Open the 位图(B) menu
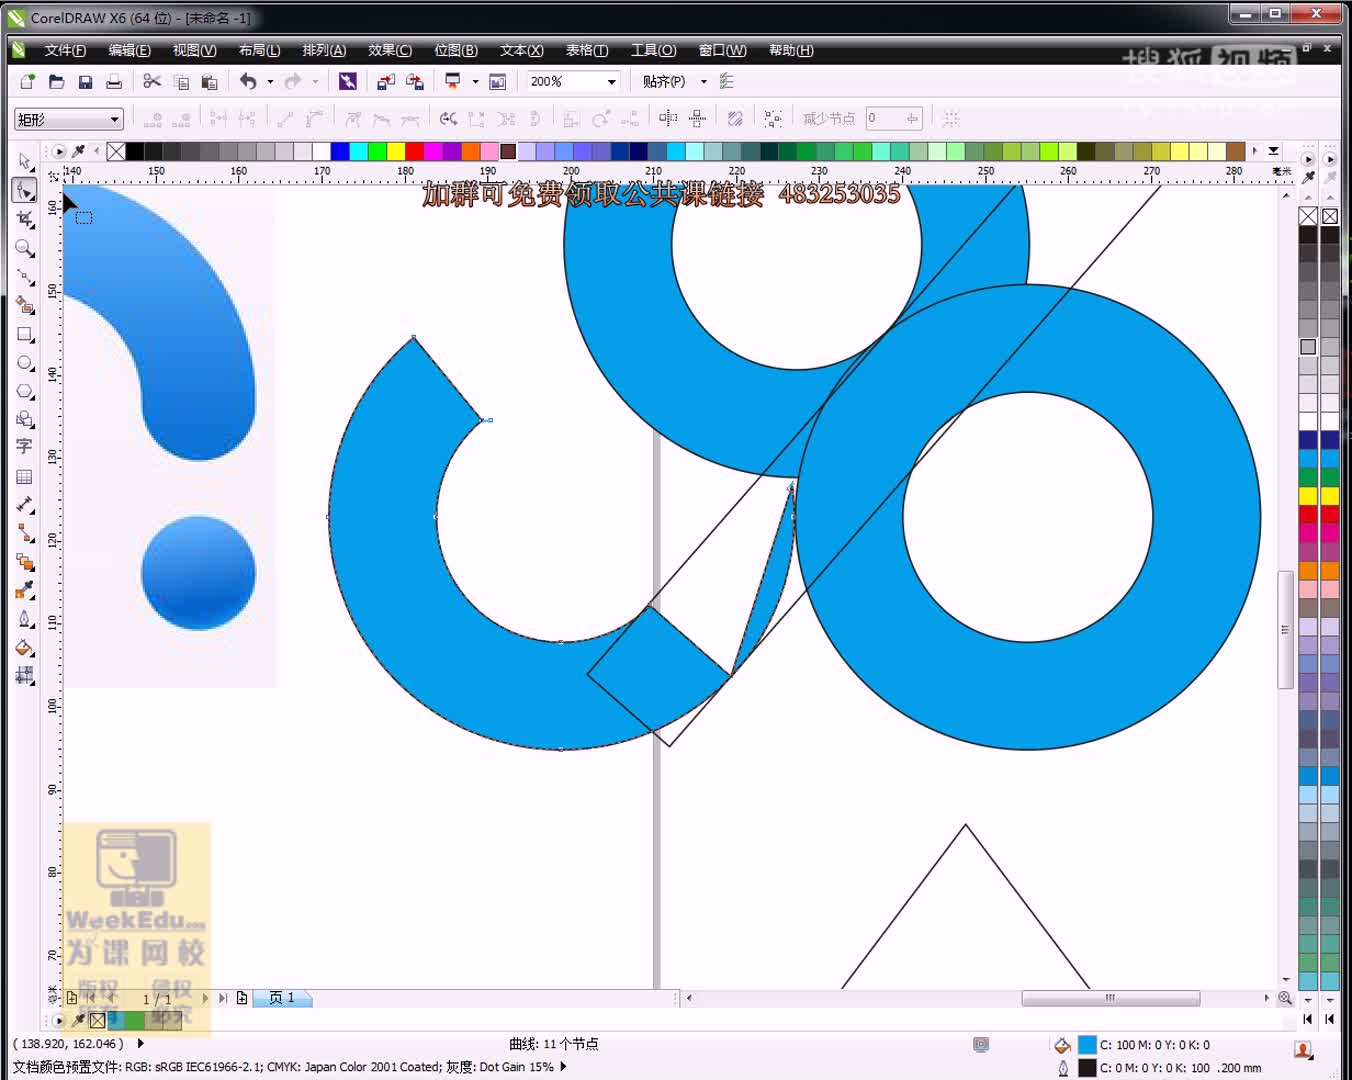Image resolution: width=1352 pixels, height=1080 pixels. 455,50
